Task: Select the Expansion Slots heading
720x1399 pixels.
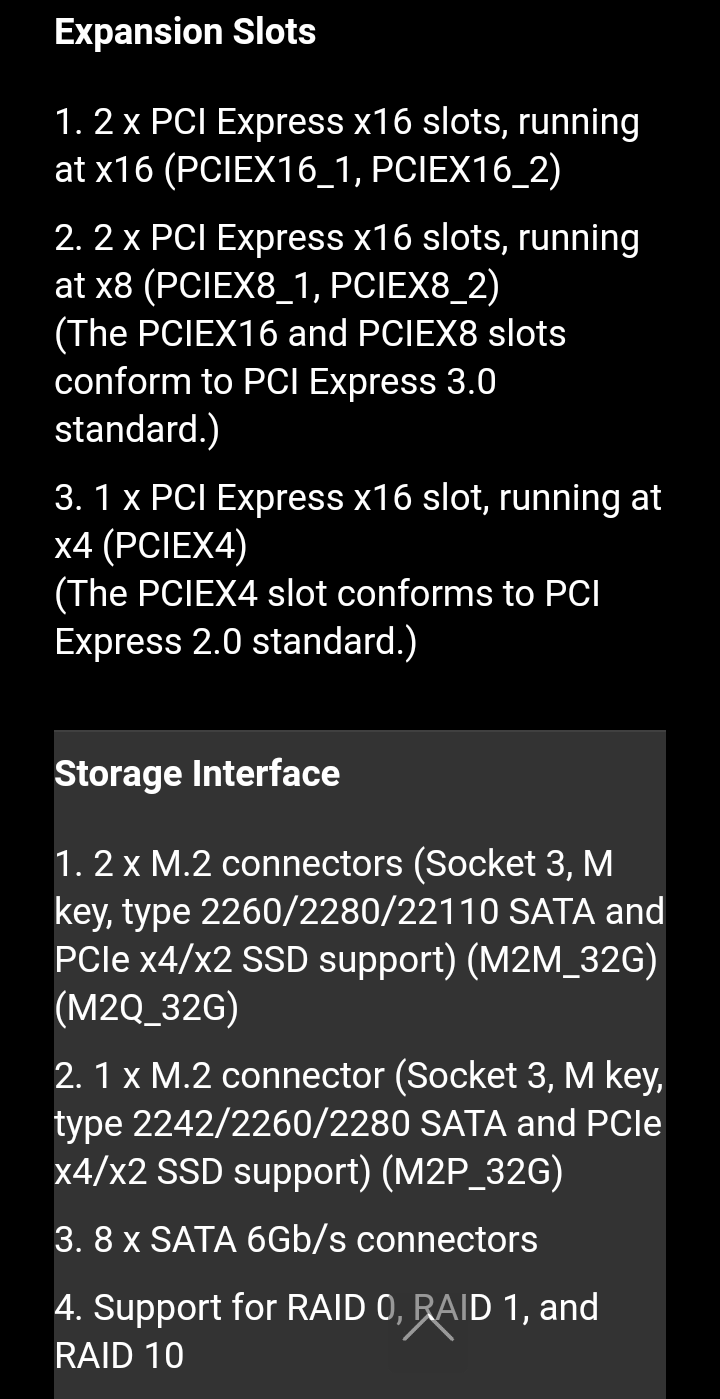Action: [x=185, y=32]
